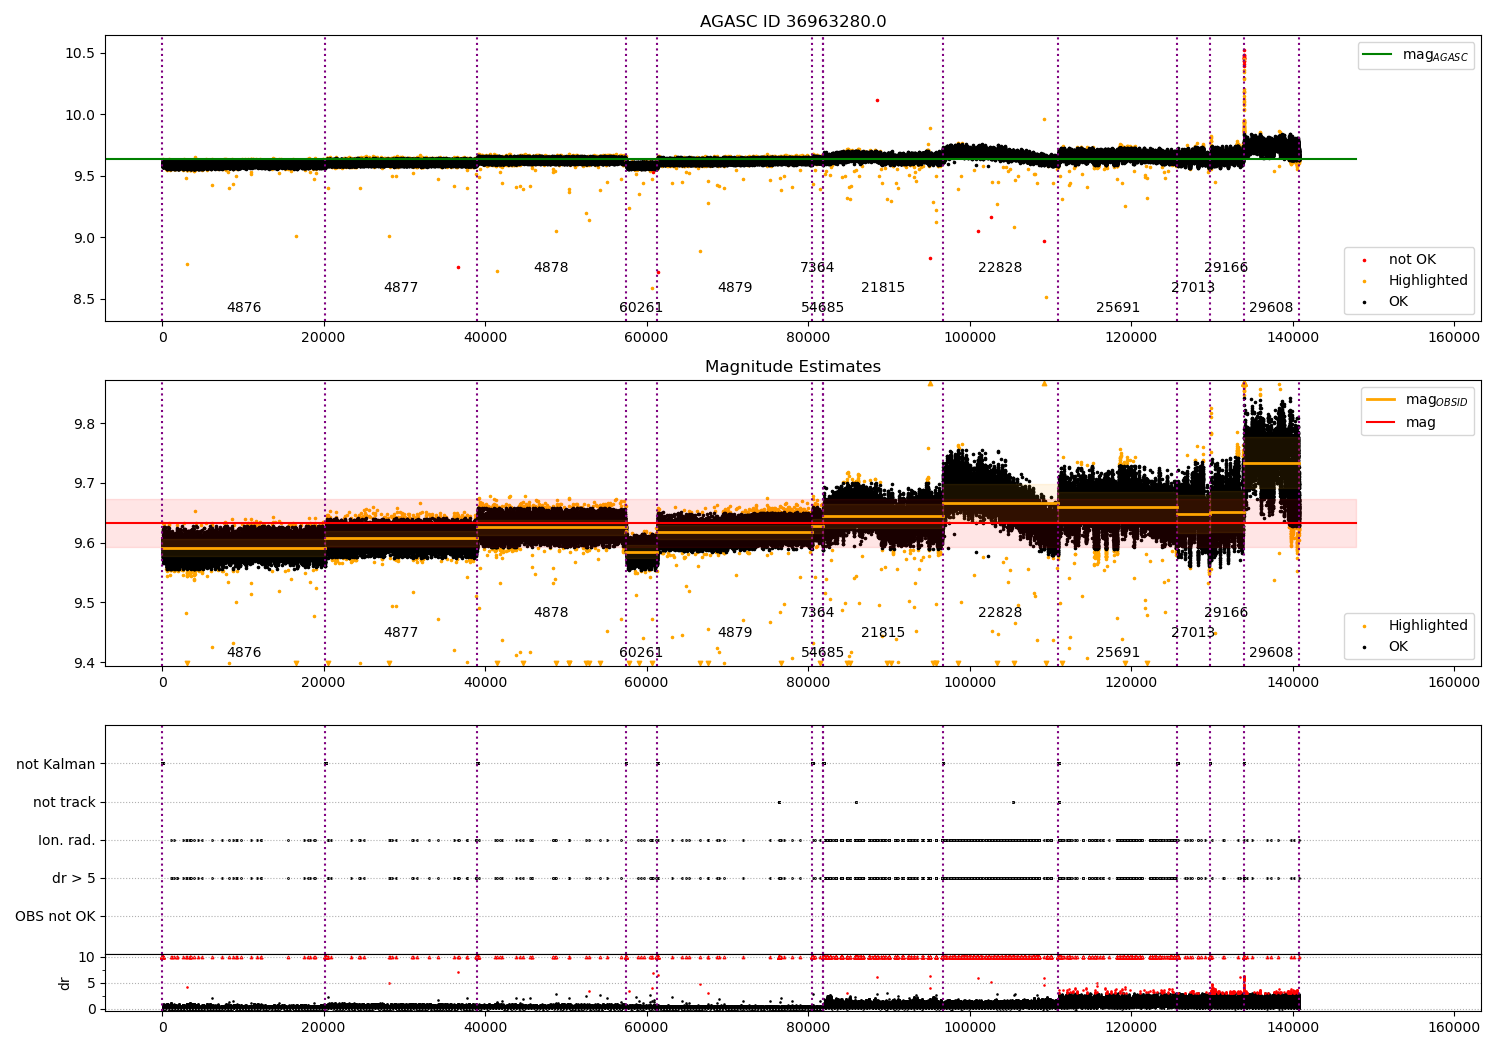Click obsid label 25691 in Magnitude Estimates plot
This screenshot has height=1050, width=1500.
(1118, 653)
